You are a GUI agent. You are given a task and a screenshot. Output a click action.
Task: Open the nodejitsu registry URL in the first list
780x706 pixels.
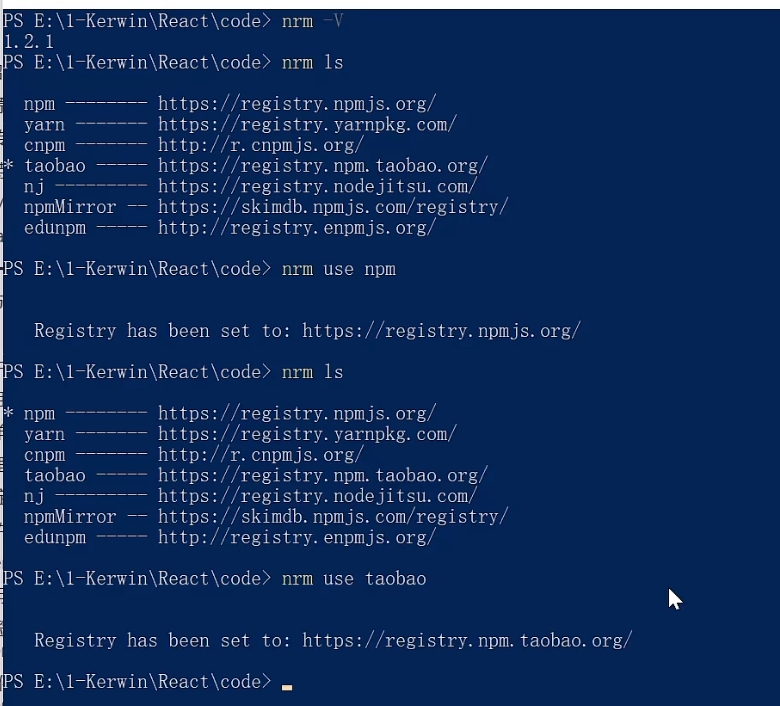point(317,186)
